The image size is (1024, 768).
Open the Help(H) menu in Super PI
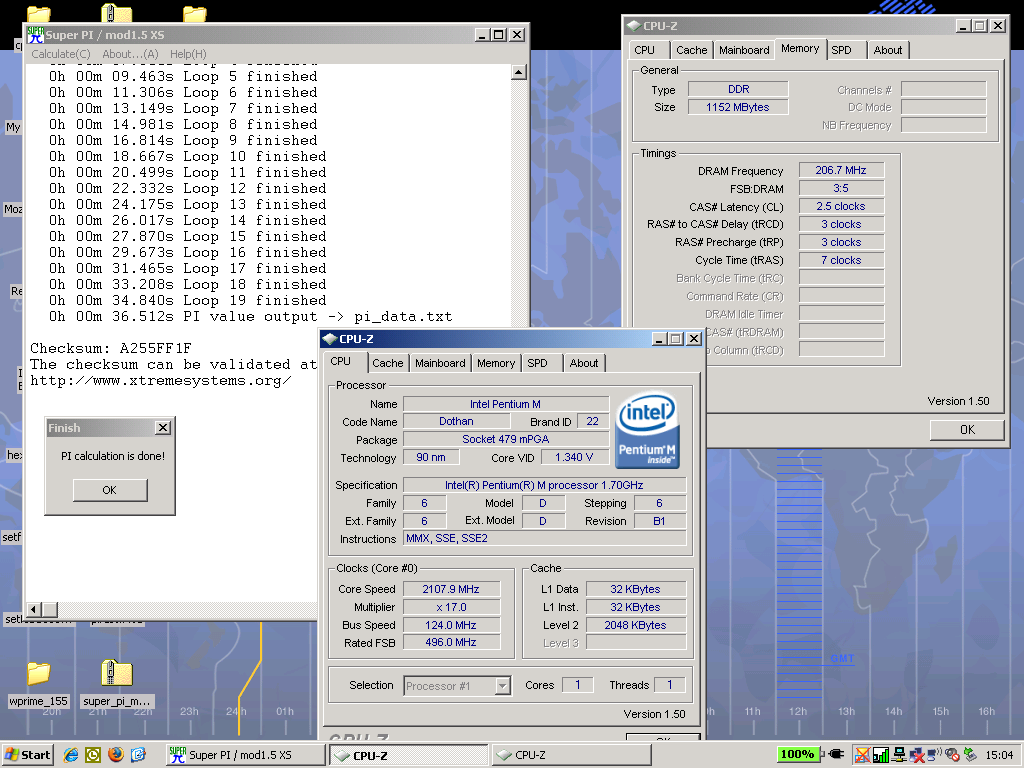tap(188, 54)
